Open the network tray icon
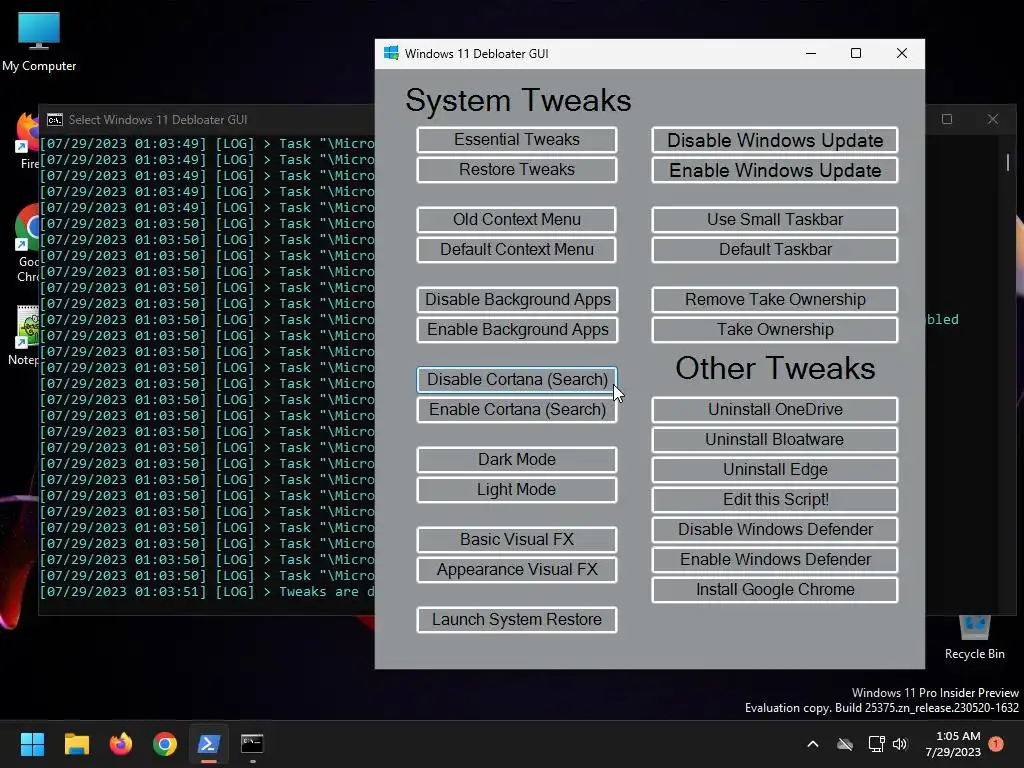The width and height of the screenshot is (1024, 768). 876,744
